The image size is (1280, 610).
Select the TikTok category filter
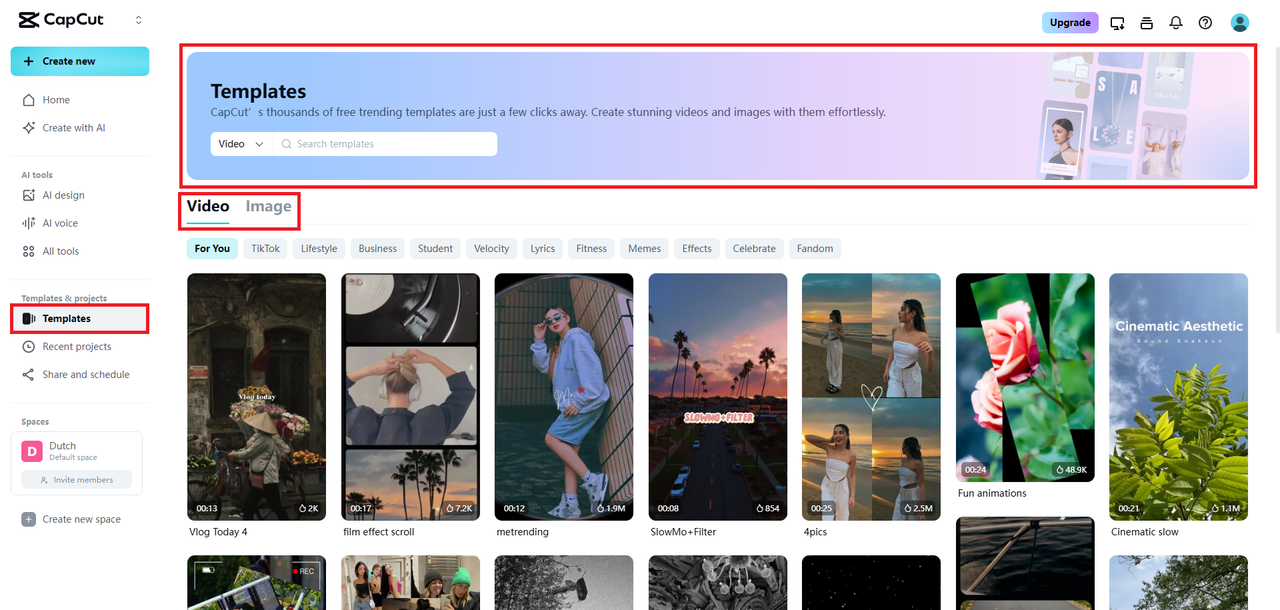(x=265, y=248)
